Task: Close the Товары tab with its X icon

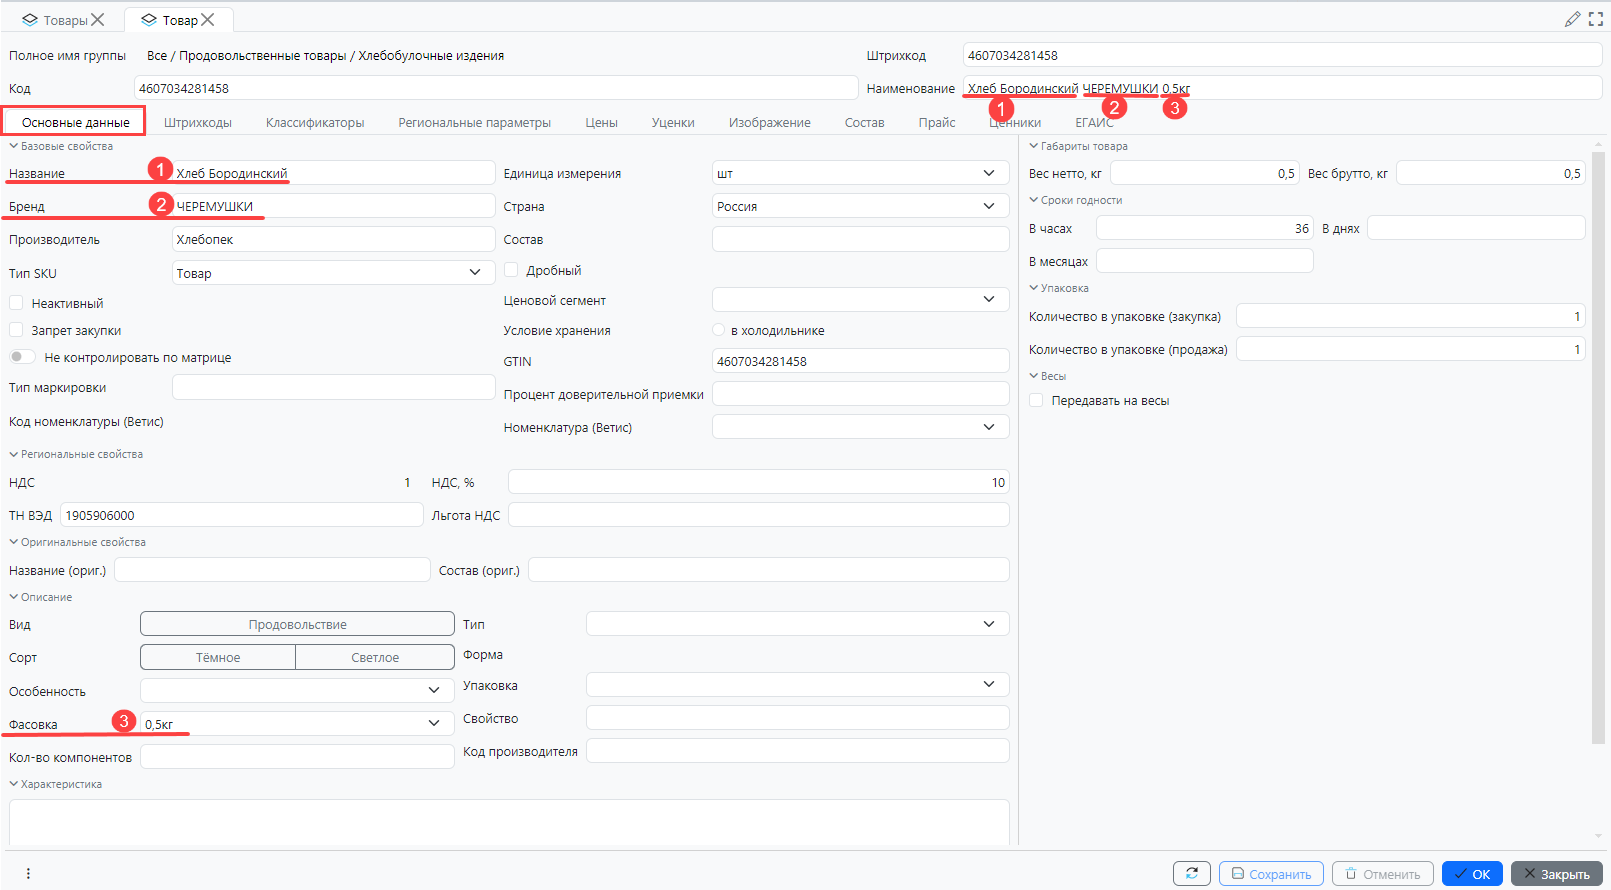Action: (x=98, y=20)
